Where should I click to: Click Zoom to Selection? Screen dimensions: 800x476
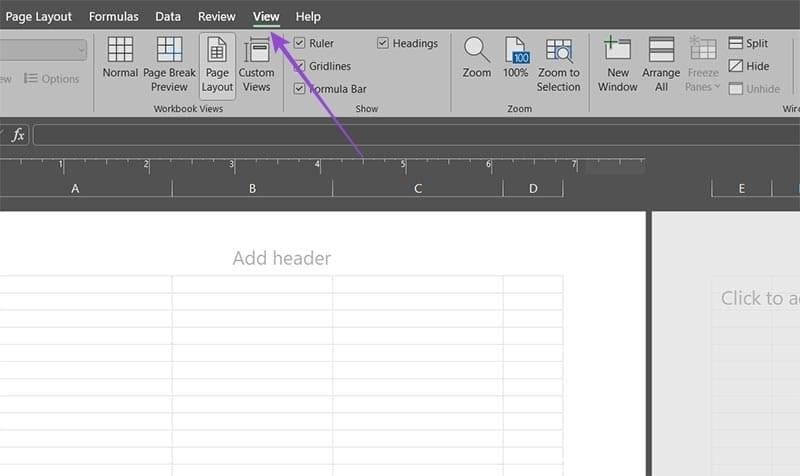point(558,63)
